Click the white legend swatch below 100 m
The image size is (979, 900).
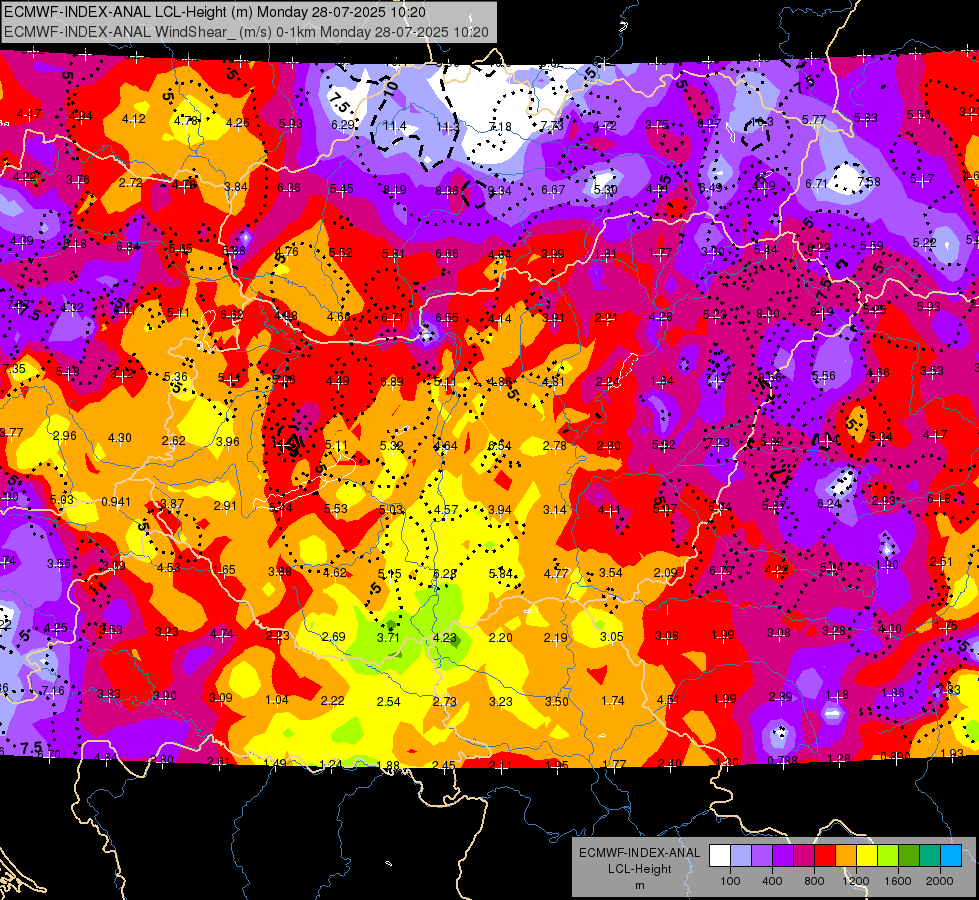coord(720,856)
